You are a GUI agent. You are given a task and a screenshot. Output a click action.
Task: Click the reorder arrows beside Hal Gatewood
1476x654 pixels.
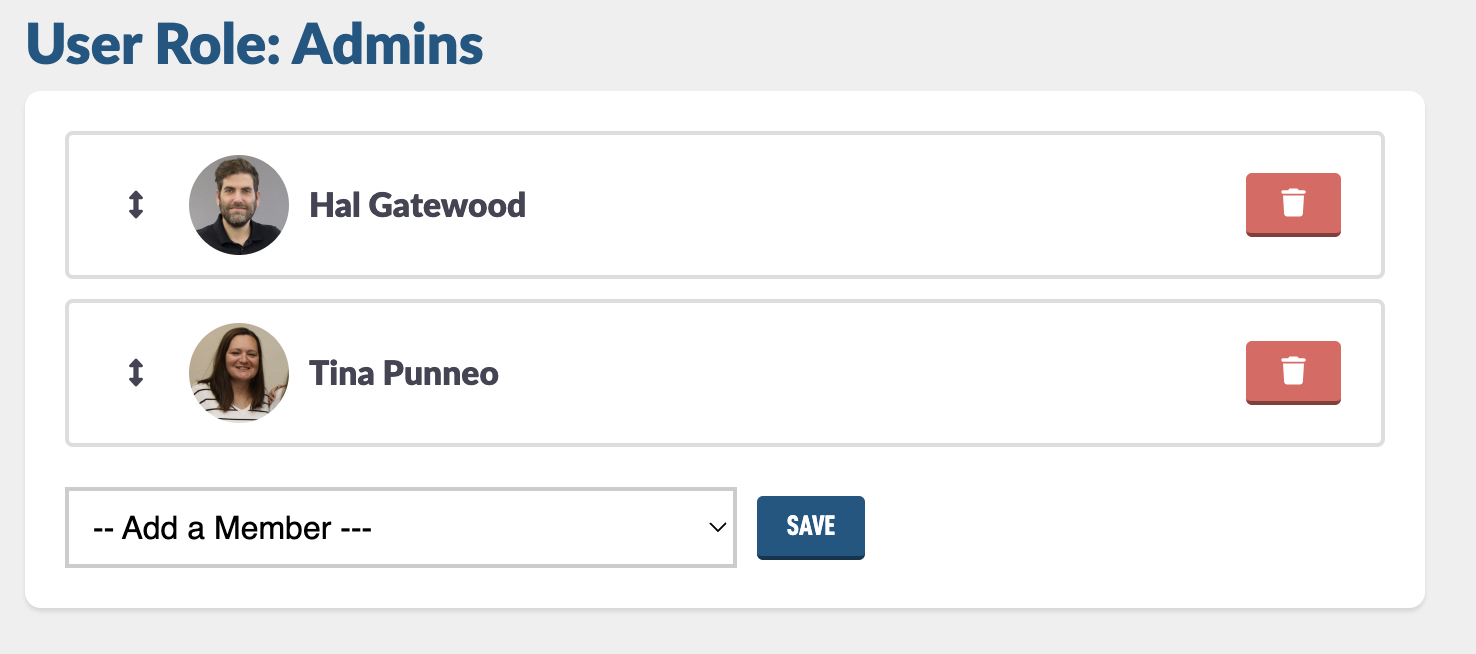pos(136,205)
